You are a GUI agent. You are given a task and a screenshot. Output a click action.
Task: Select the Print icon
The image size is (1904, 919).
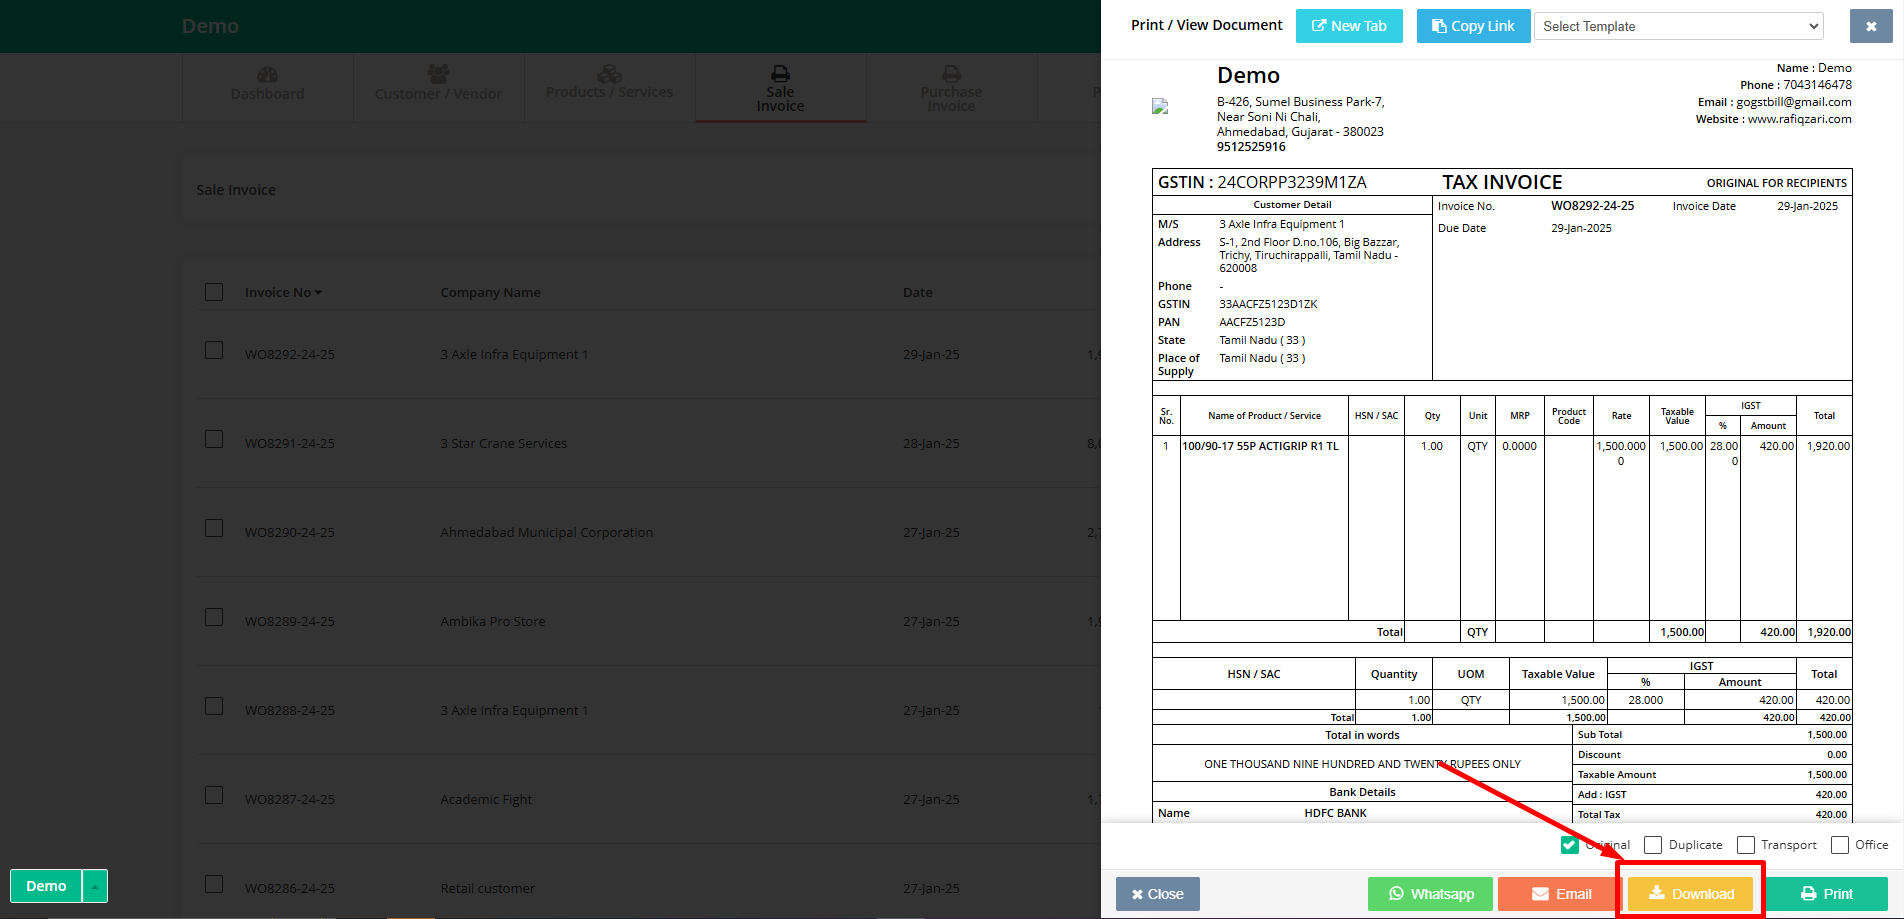1807,893
